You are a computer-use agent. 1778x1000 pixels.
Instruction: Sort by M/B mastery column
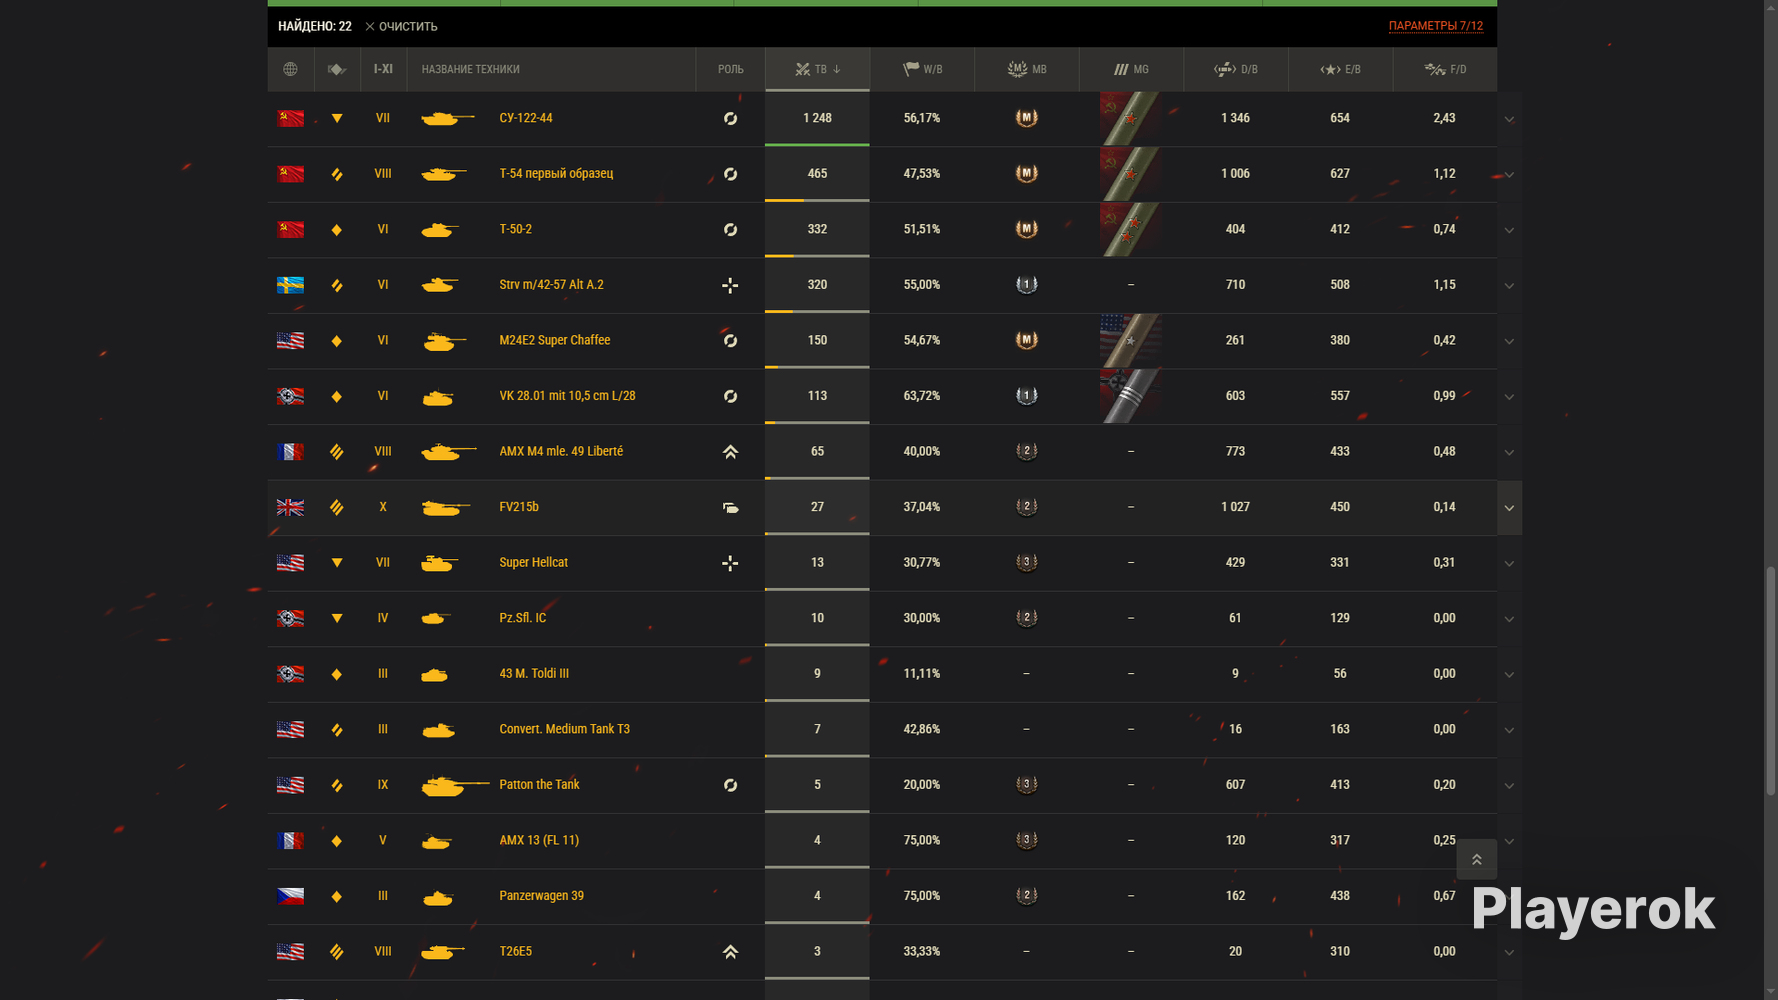click(x=1027, y=69)
